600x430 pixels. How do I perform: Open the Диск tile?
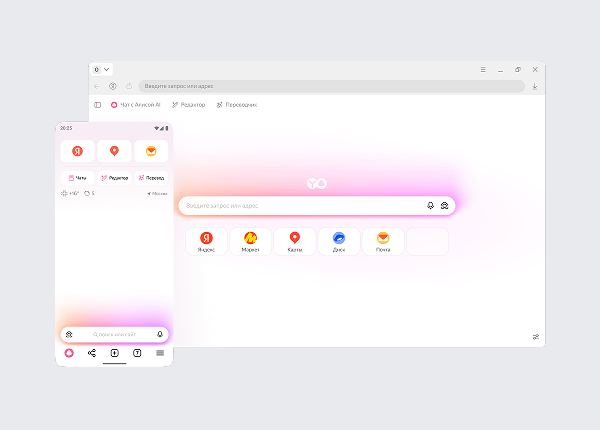point(339,242)
